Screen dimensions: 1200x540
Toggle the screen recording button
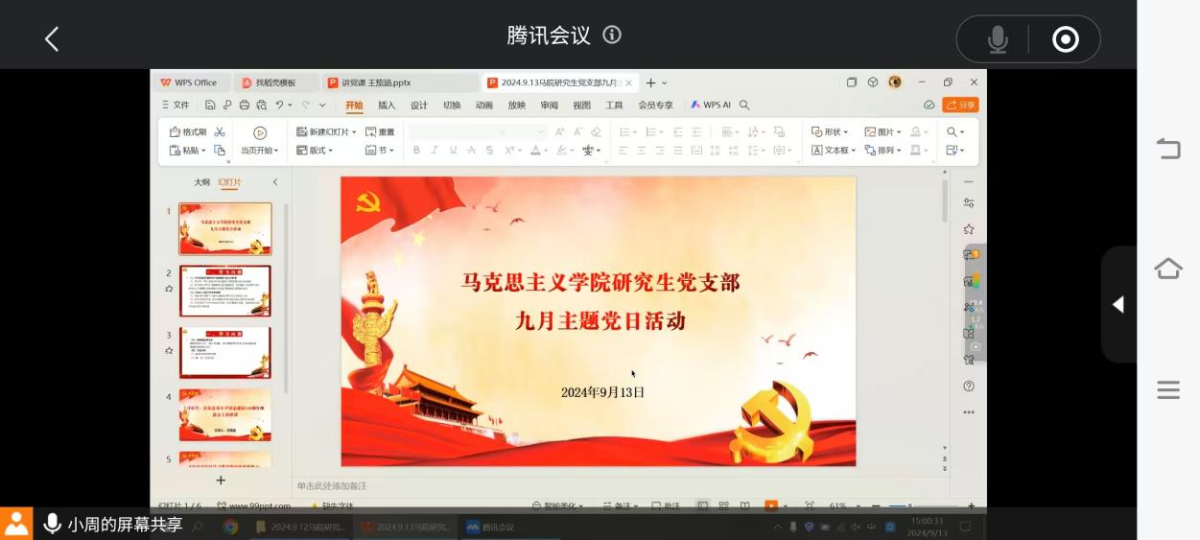pos(1066,39)
